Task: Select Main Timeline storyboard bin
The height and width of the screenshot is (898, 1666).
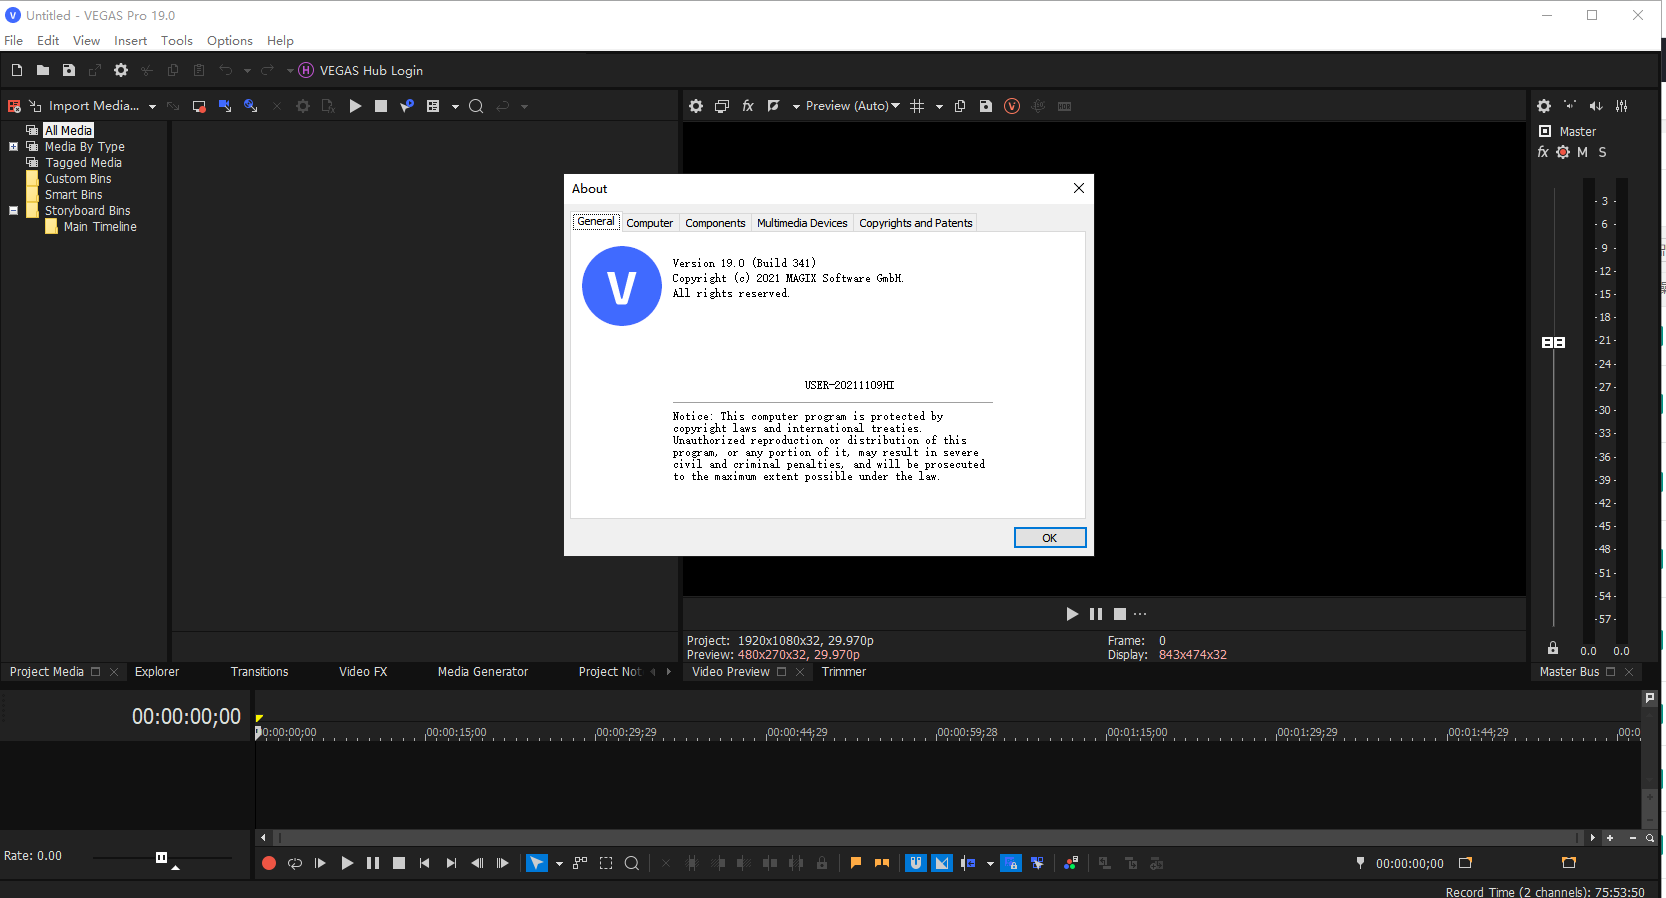Action: point(100,227)
